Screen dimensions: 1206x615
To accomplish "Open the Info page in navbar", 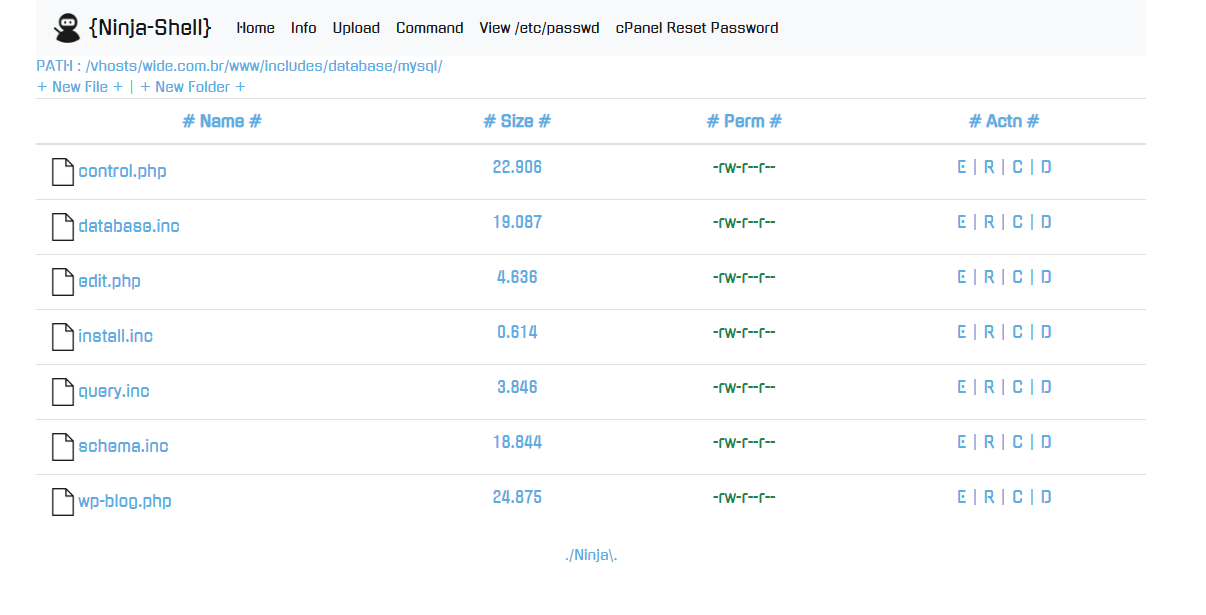I will 303,28.
